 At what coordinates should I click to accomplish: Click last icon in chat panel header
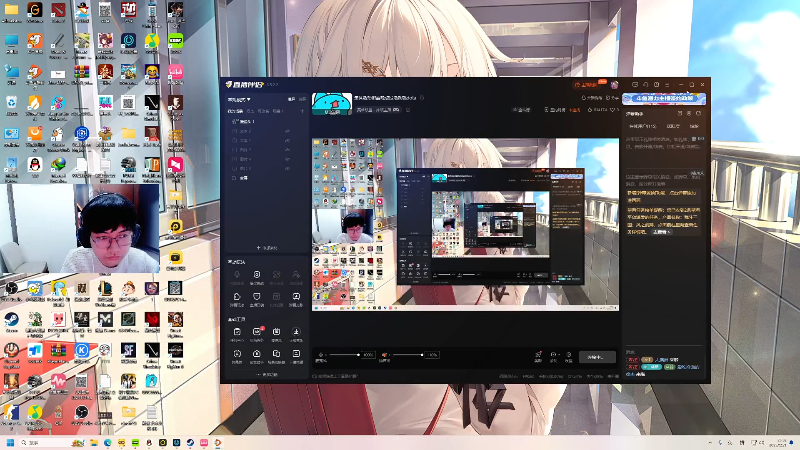pos(698,113)
